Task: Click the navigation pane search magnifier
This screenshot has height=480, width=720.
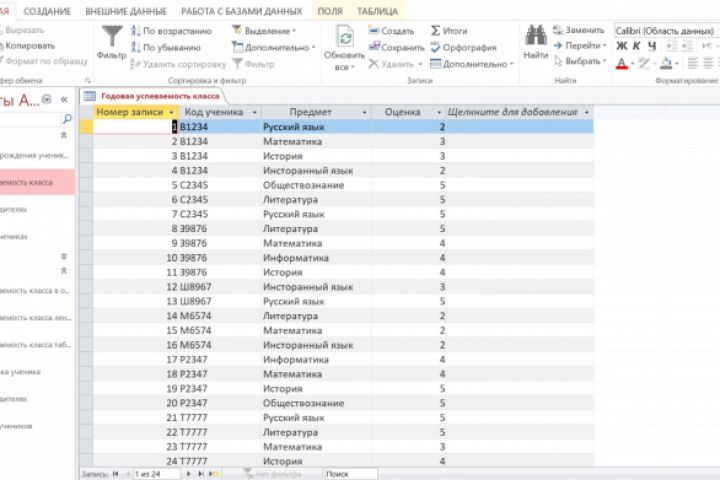Action: [x=67, y=119]
